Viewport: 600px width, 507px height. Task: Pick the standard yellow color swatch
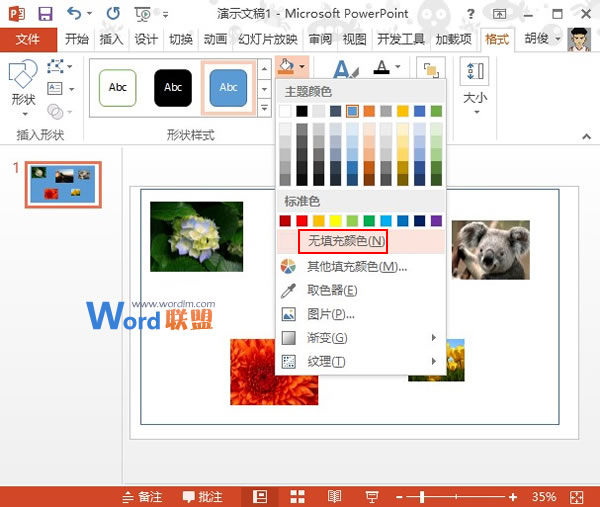(336, 221)
